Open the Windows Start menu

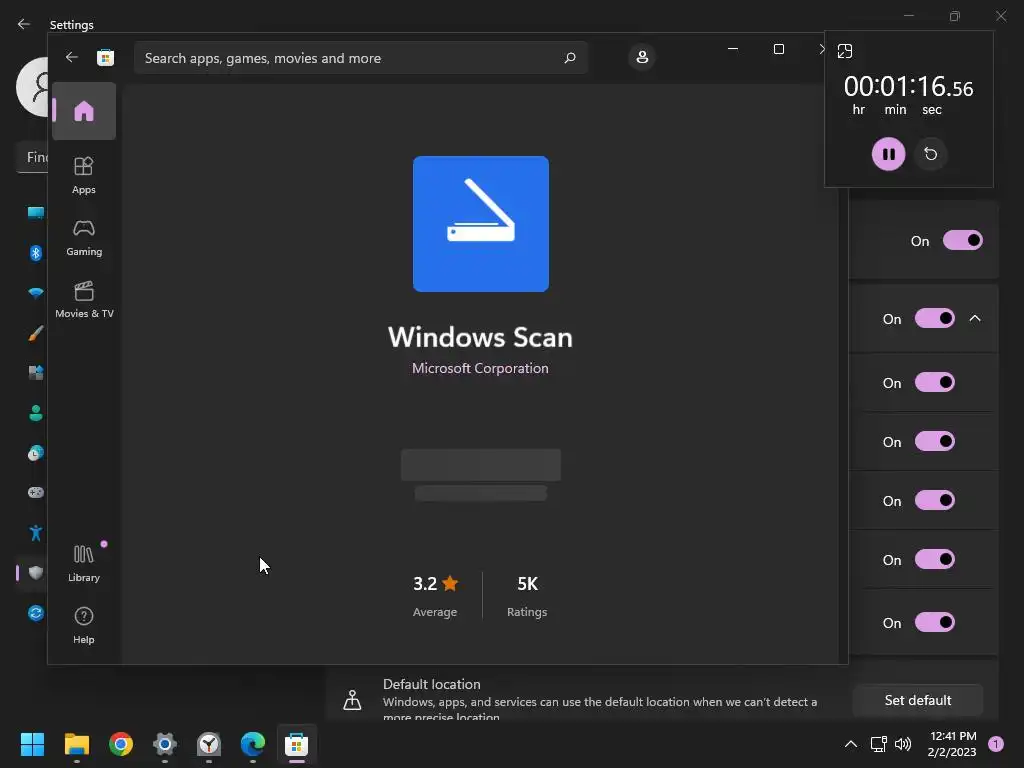coord(32,744)
